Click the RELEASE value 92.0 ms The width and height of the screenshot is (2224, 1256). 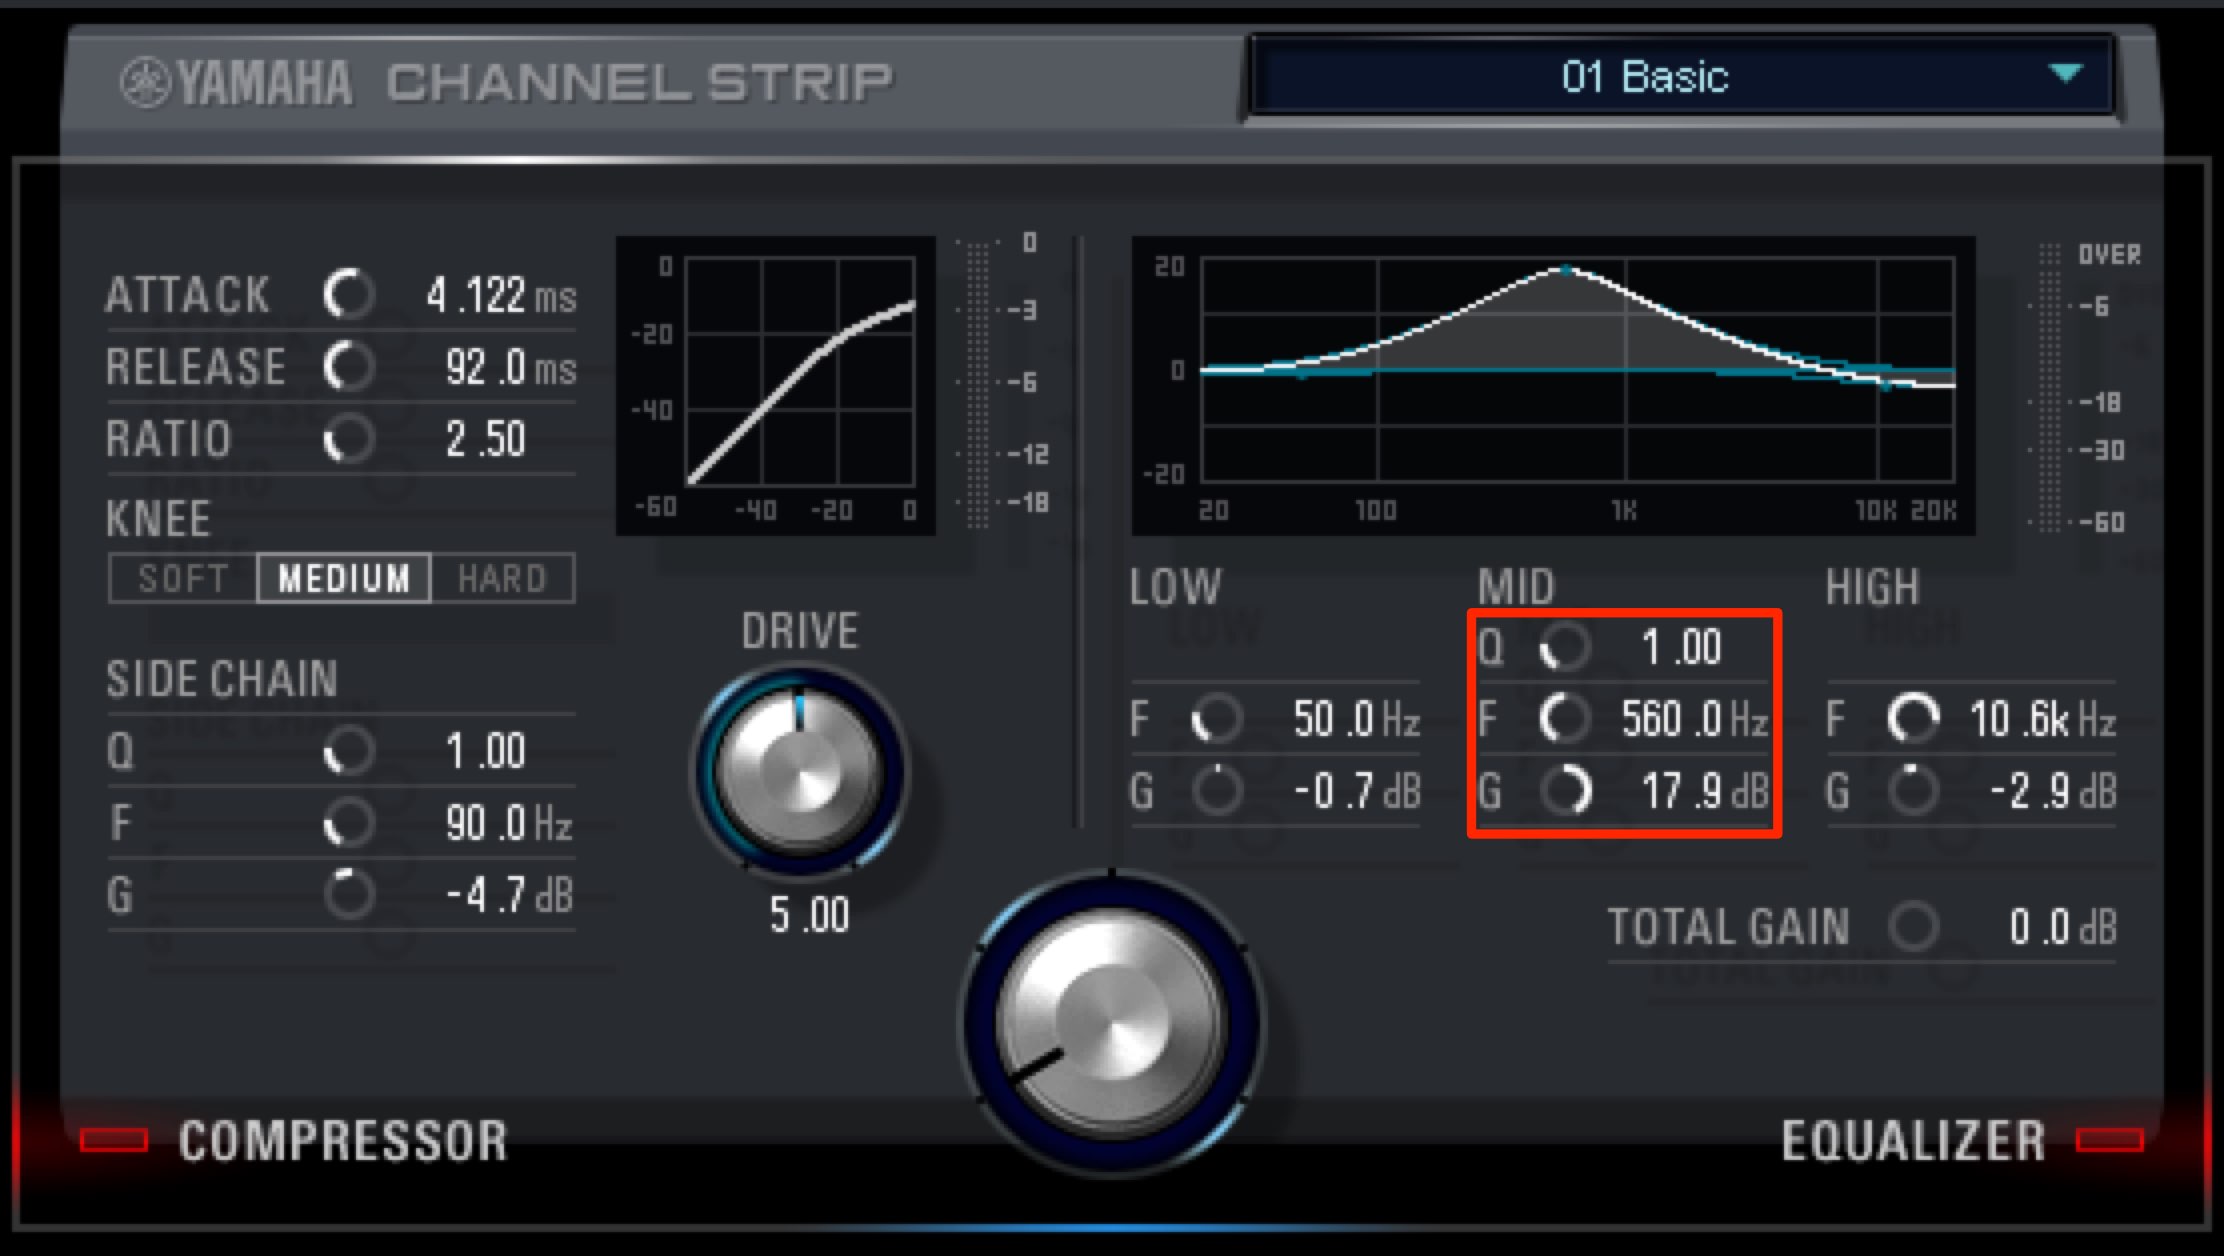[511, 368]
